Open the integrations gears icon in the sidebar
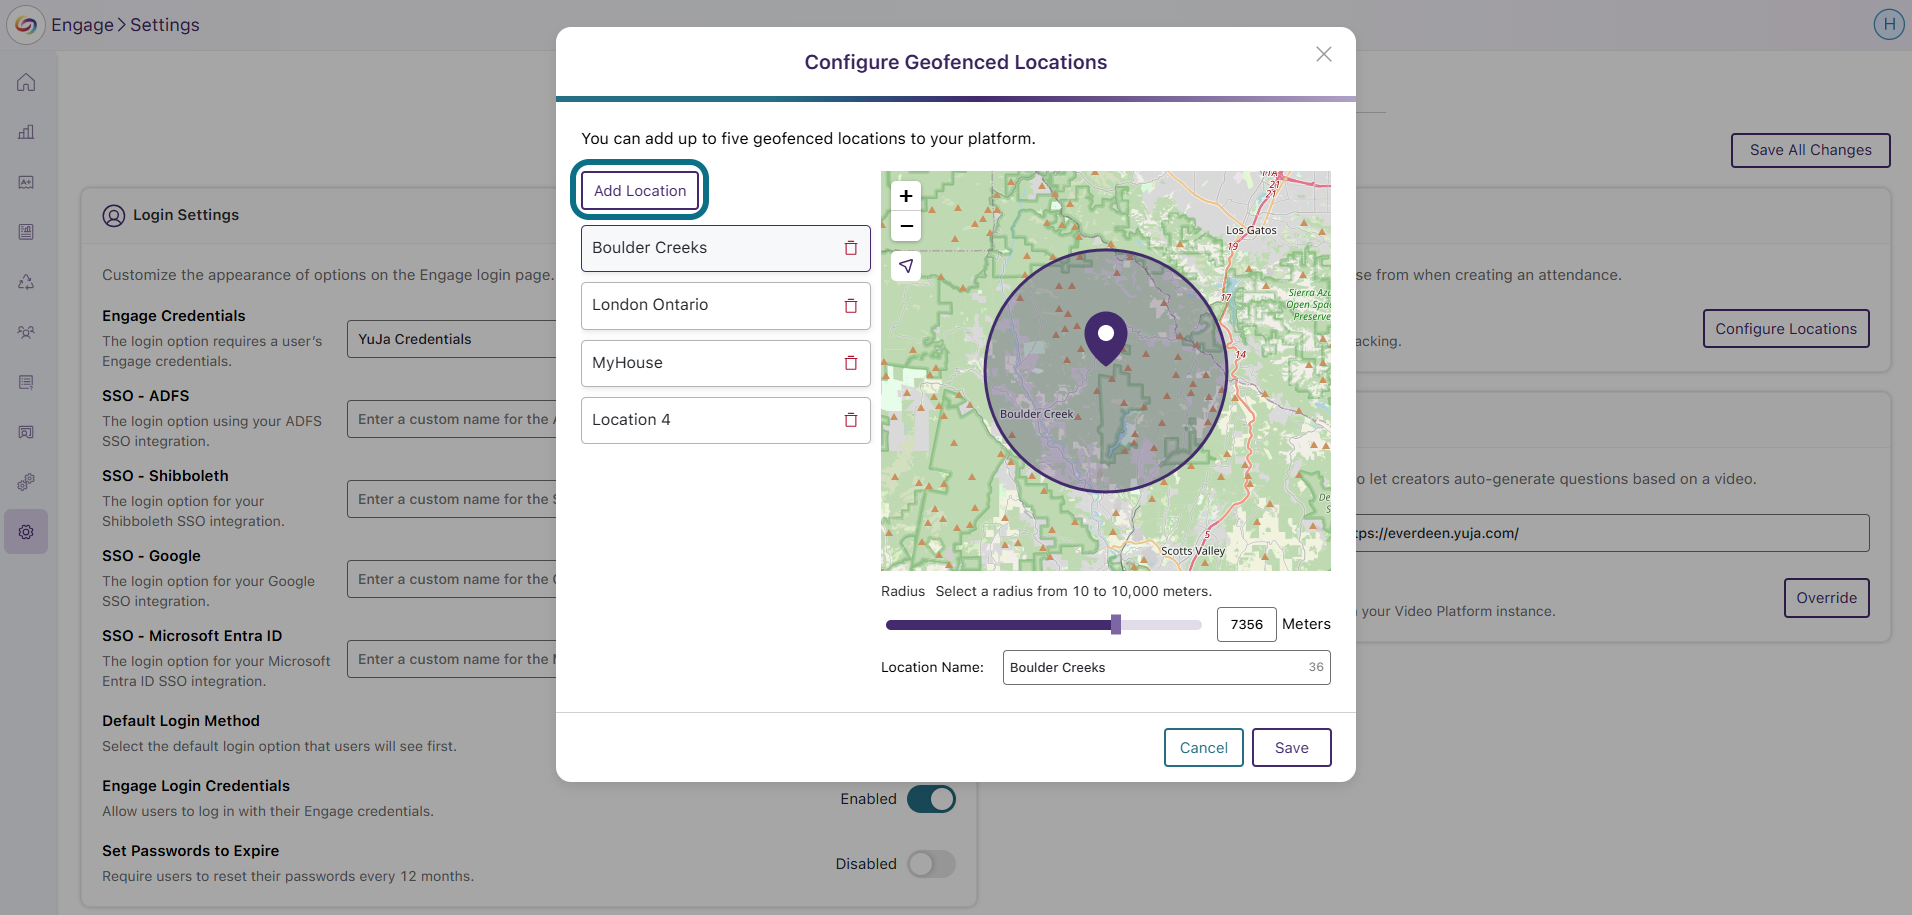Viewport: 1912px width, 915px height. (x=26, y=482)
